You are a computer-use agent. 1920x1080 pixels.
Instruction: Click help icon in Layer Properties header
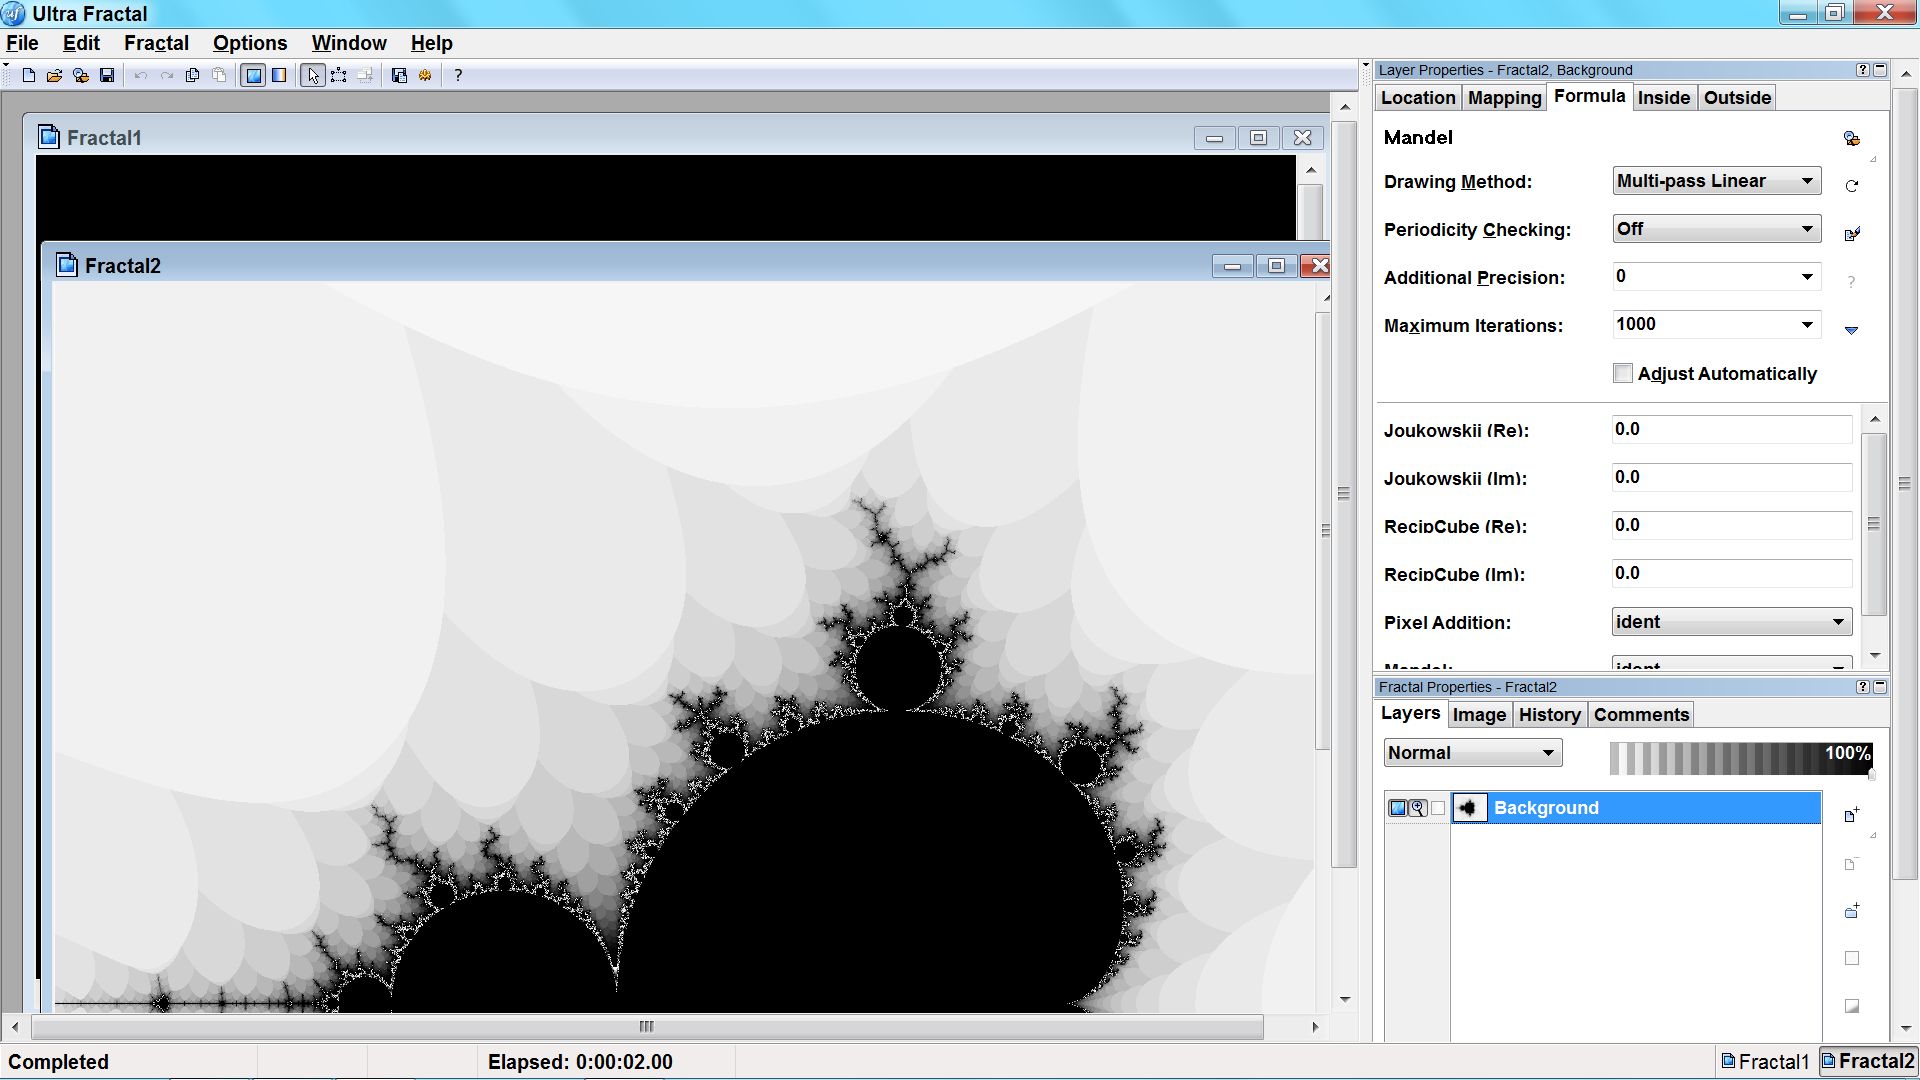(x=1862, y=70)
